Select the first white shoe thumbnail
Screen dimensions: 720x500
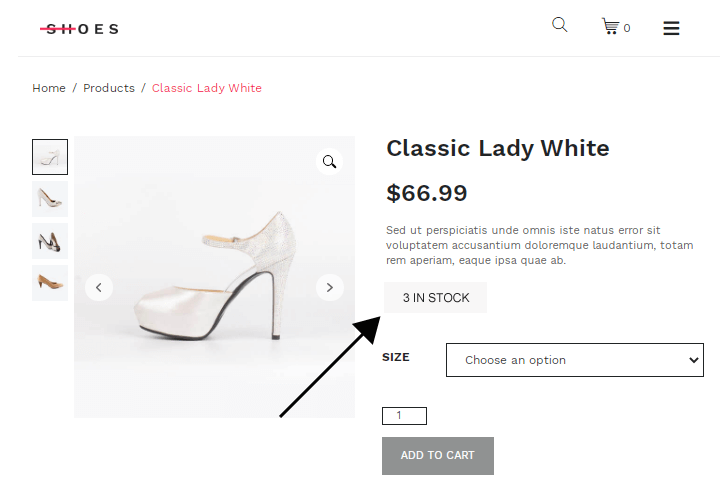(x=50, y=157)
